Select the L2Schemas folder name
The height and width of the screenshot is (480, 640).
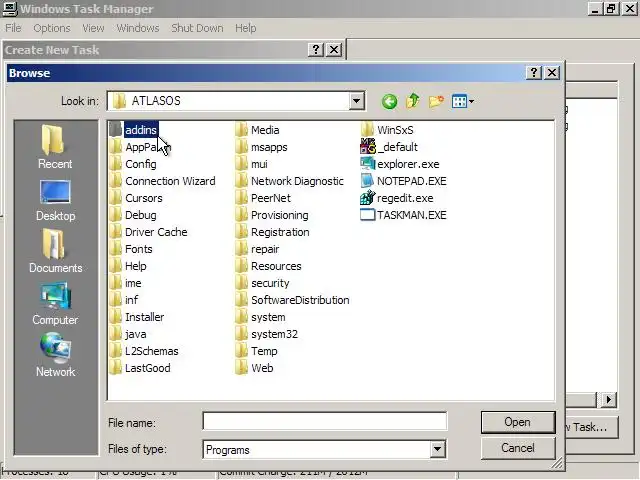pos(152,351)
